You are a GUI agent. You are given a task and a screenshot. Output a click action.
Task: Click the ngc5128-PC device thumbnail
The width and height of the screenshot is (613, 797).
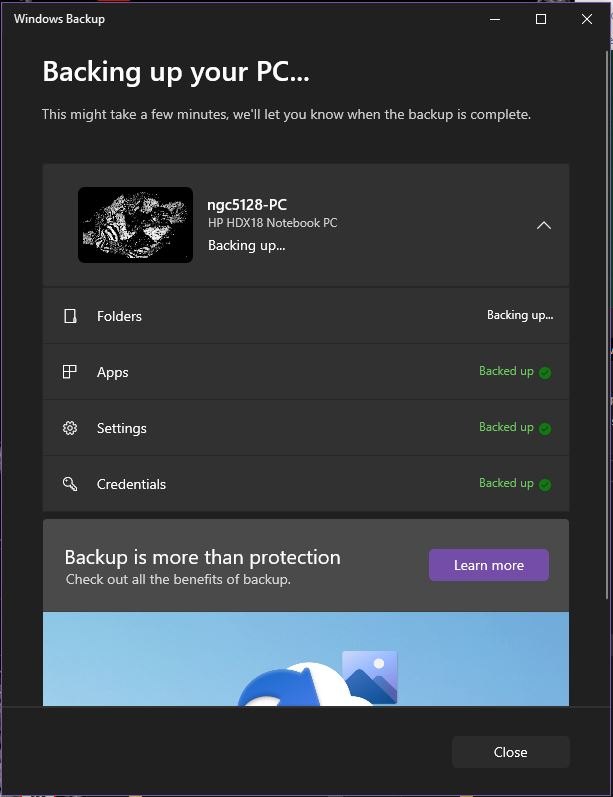(x=135, y=225)
